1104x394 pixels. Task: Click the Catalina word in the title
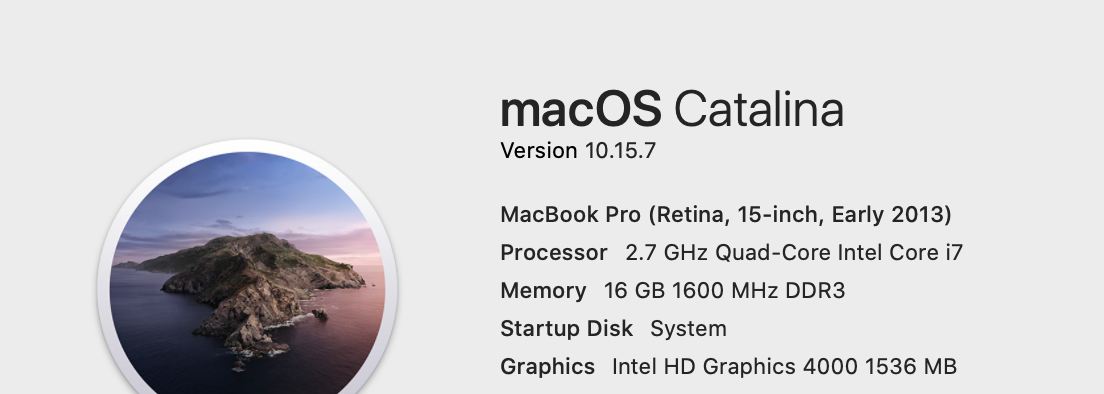(759, 110)
